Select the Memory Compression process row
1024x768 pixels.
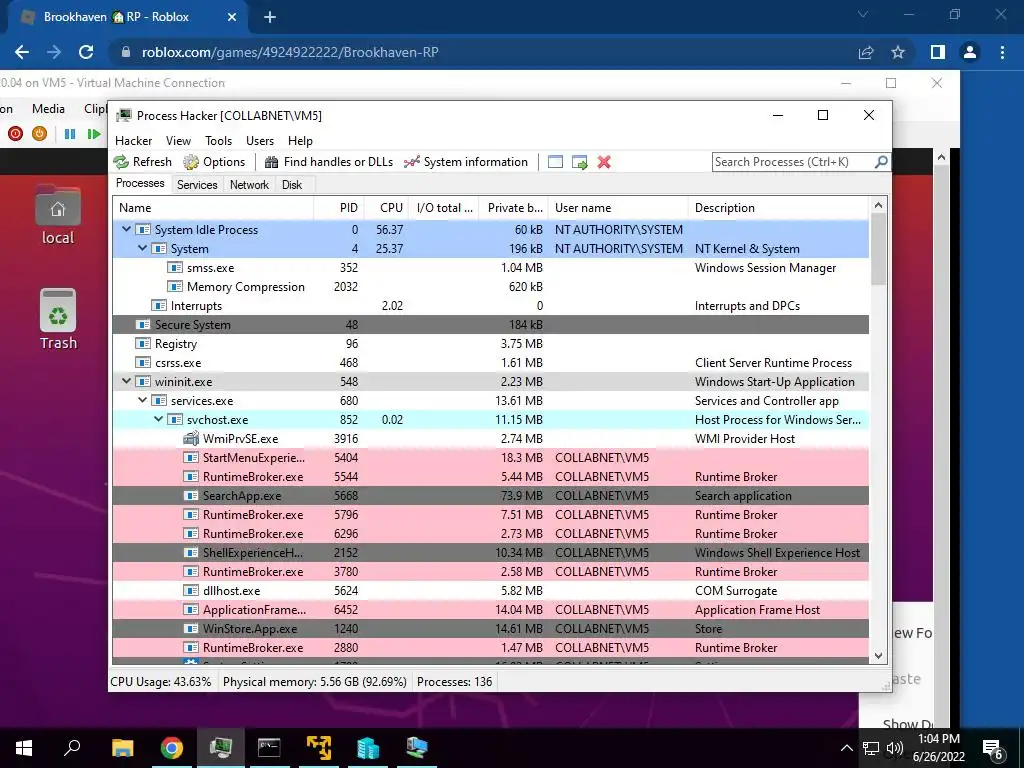(490, 287)
